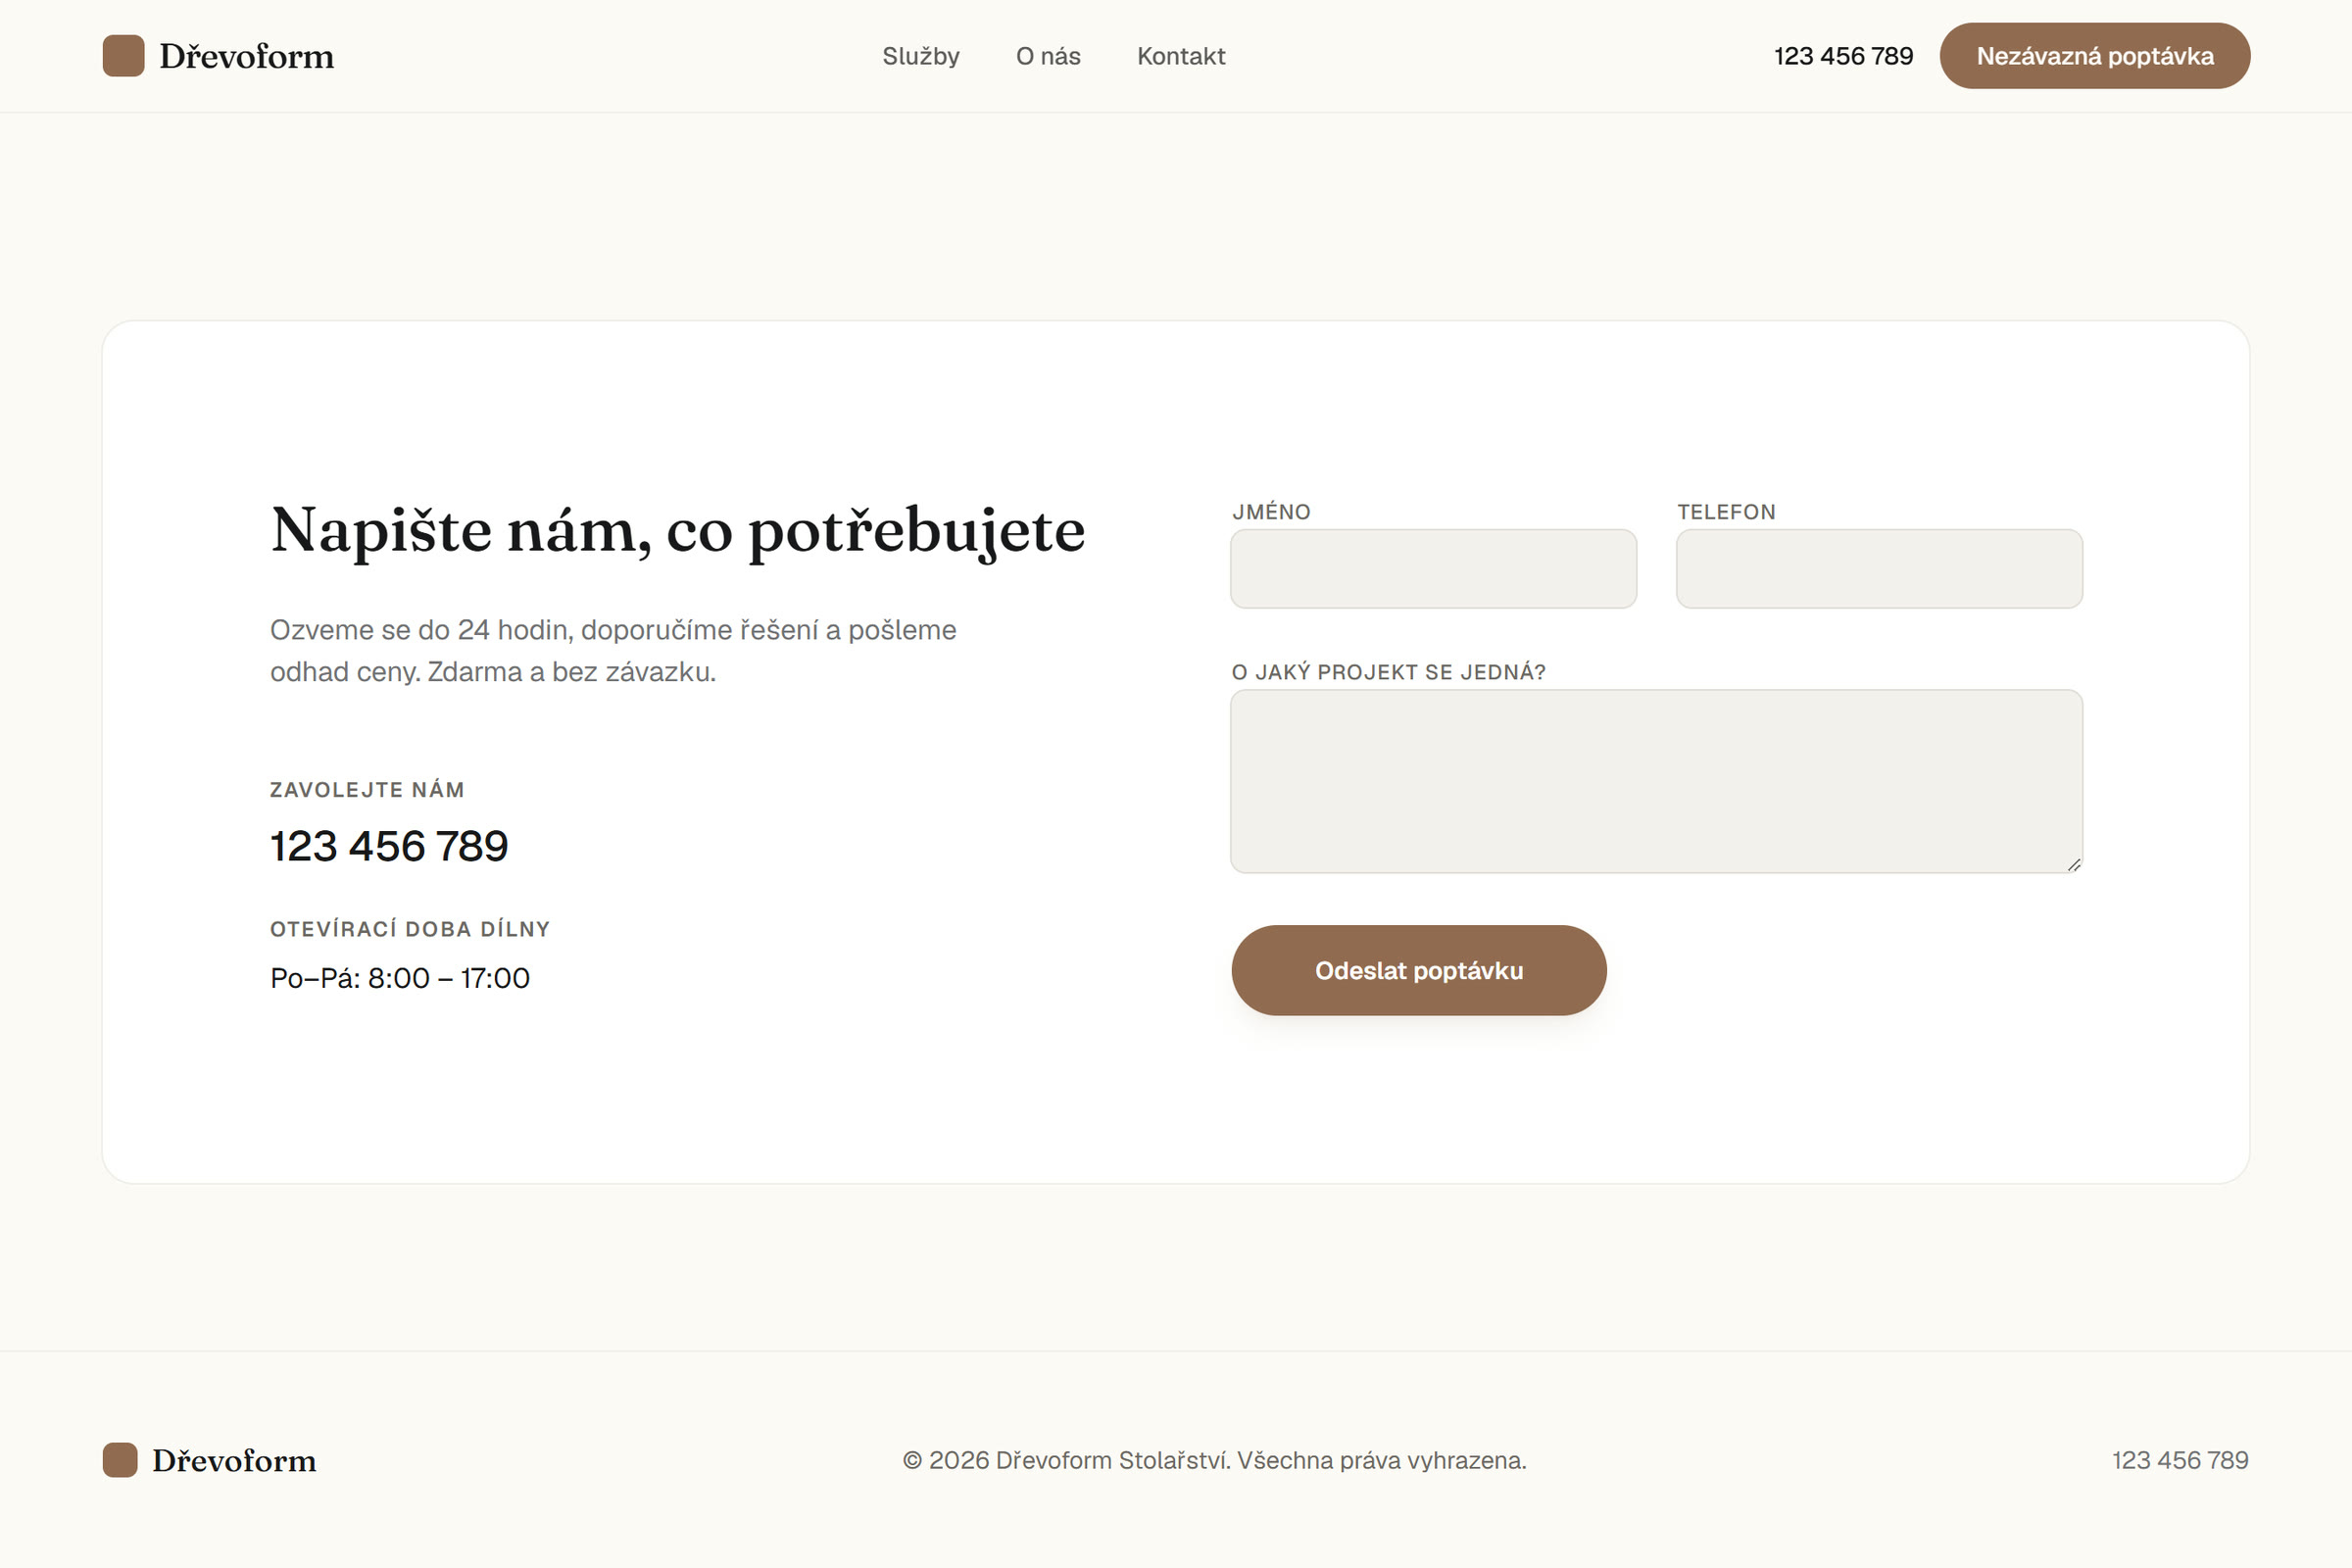Click the Telefon field label

pyautogui.click(x=1726, y=512)
